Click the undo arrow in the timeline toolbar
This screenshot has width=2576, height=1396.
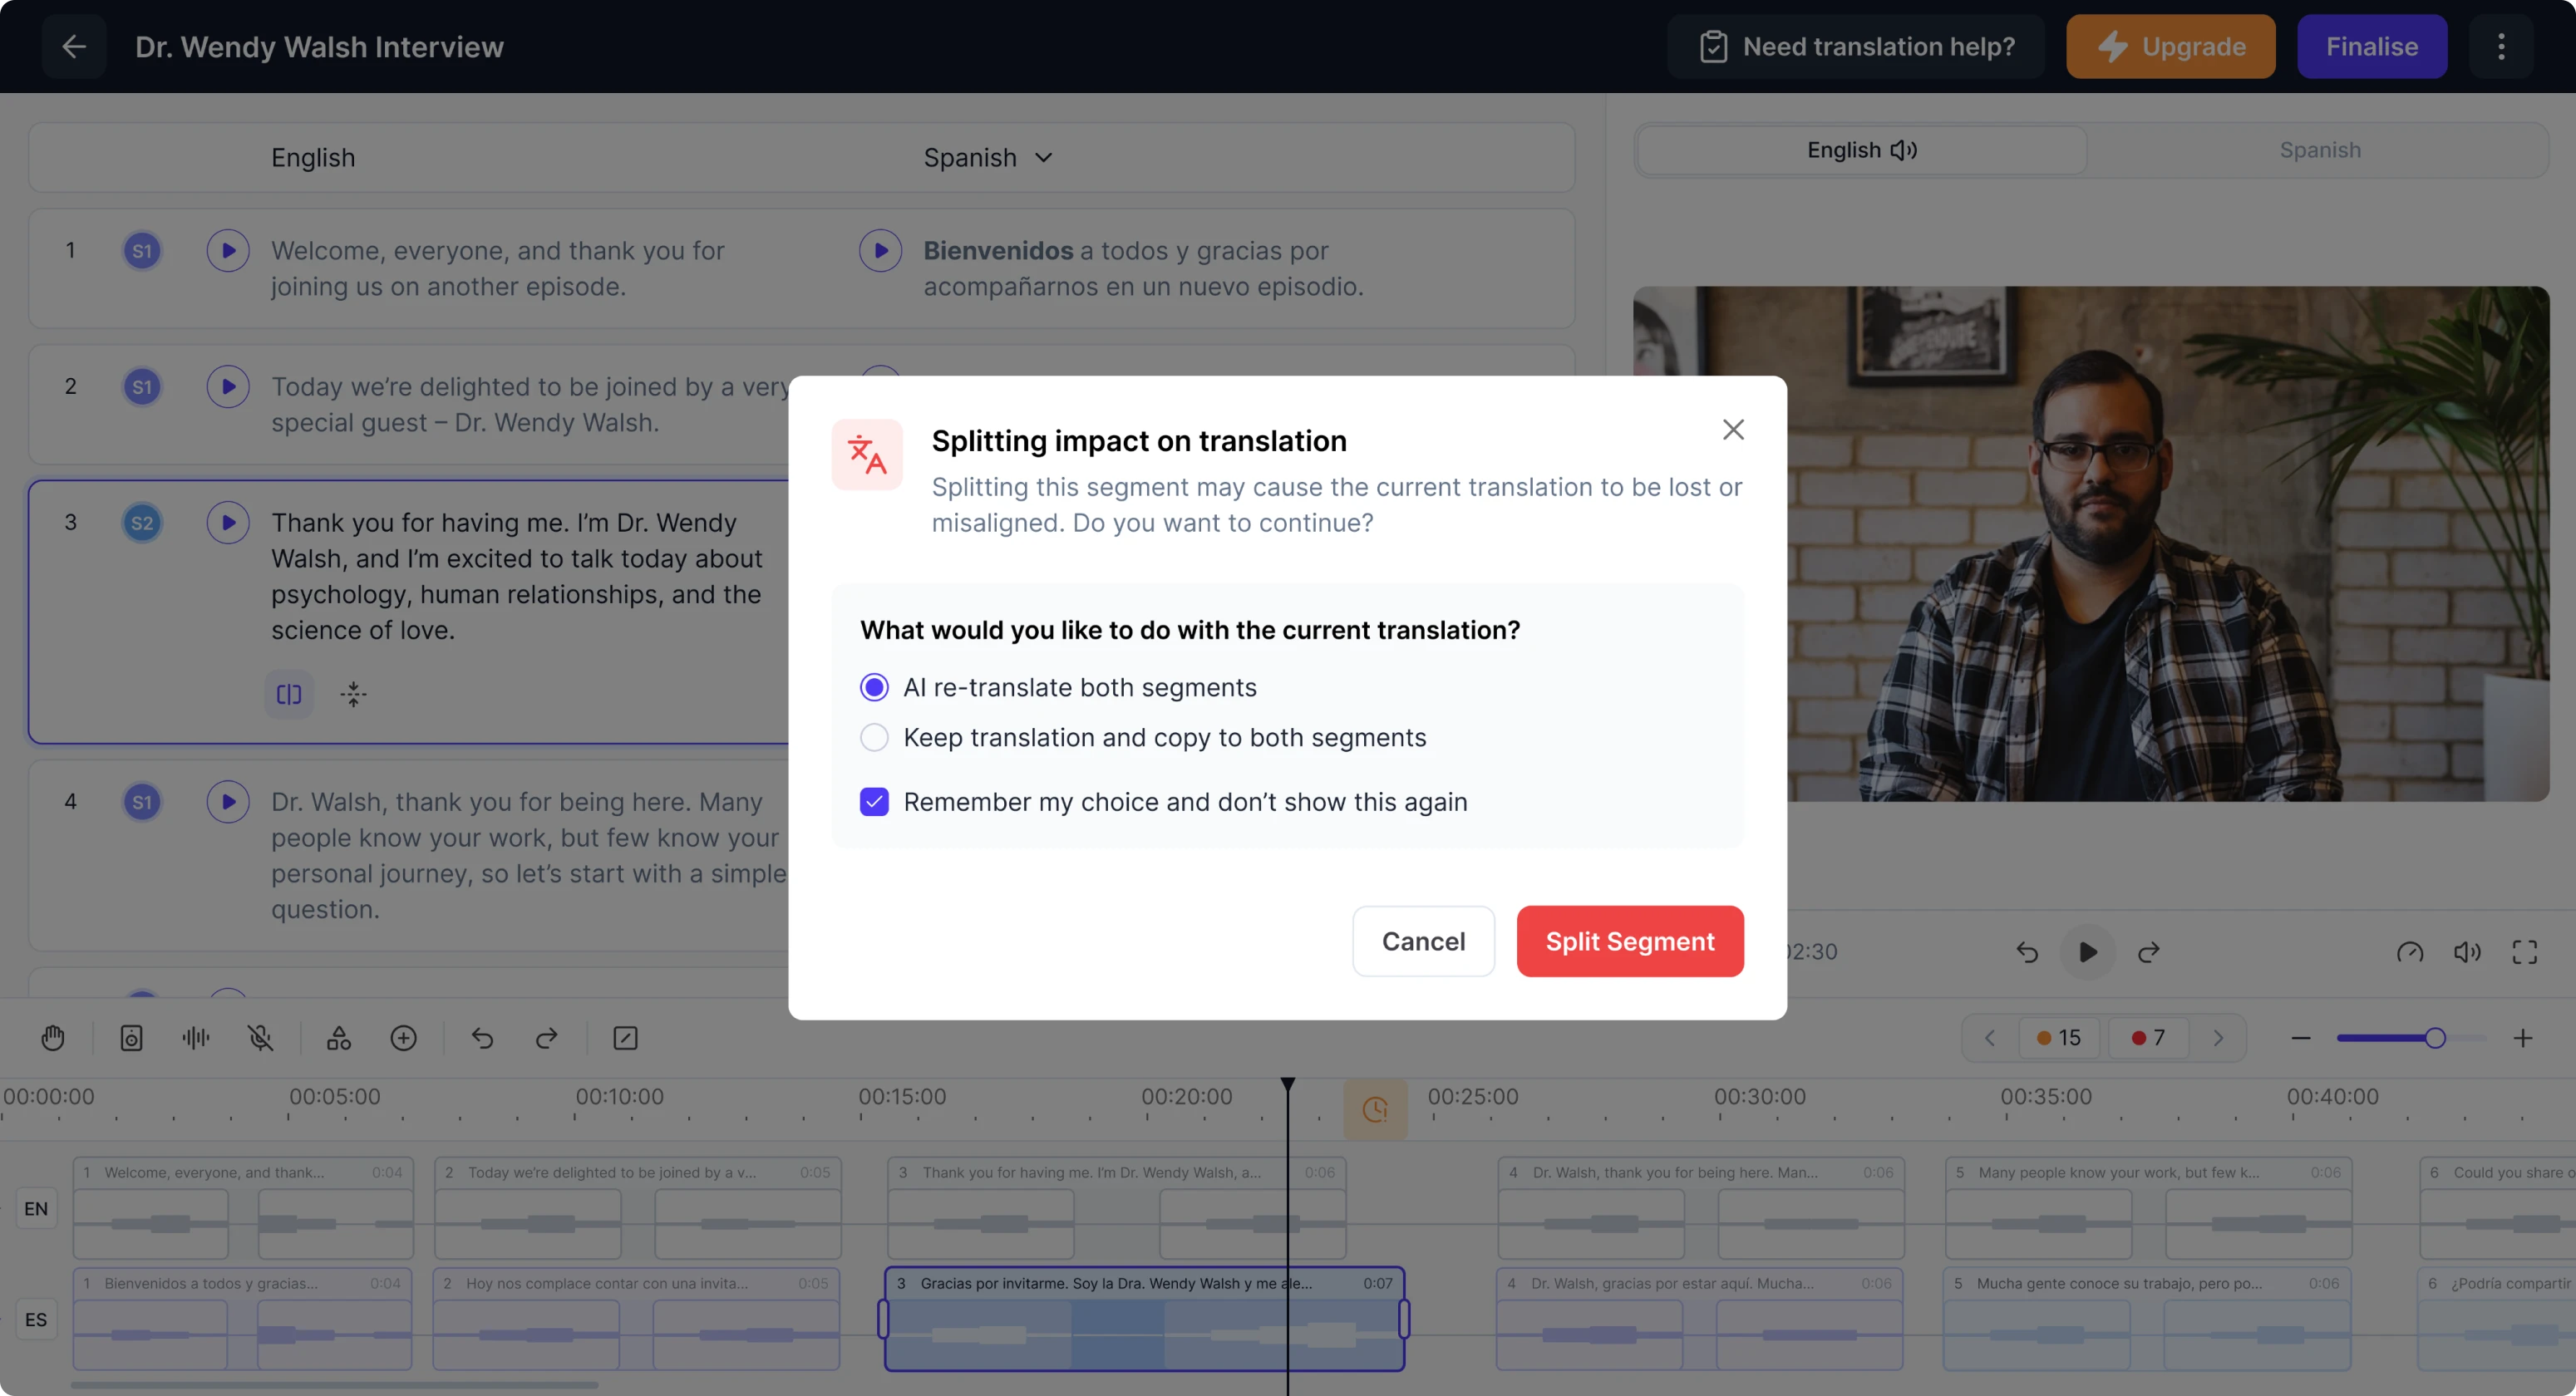click(x=483, y=1037)
